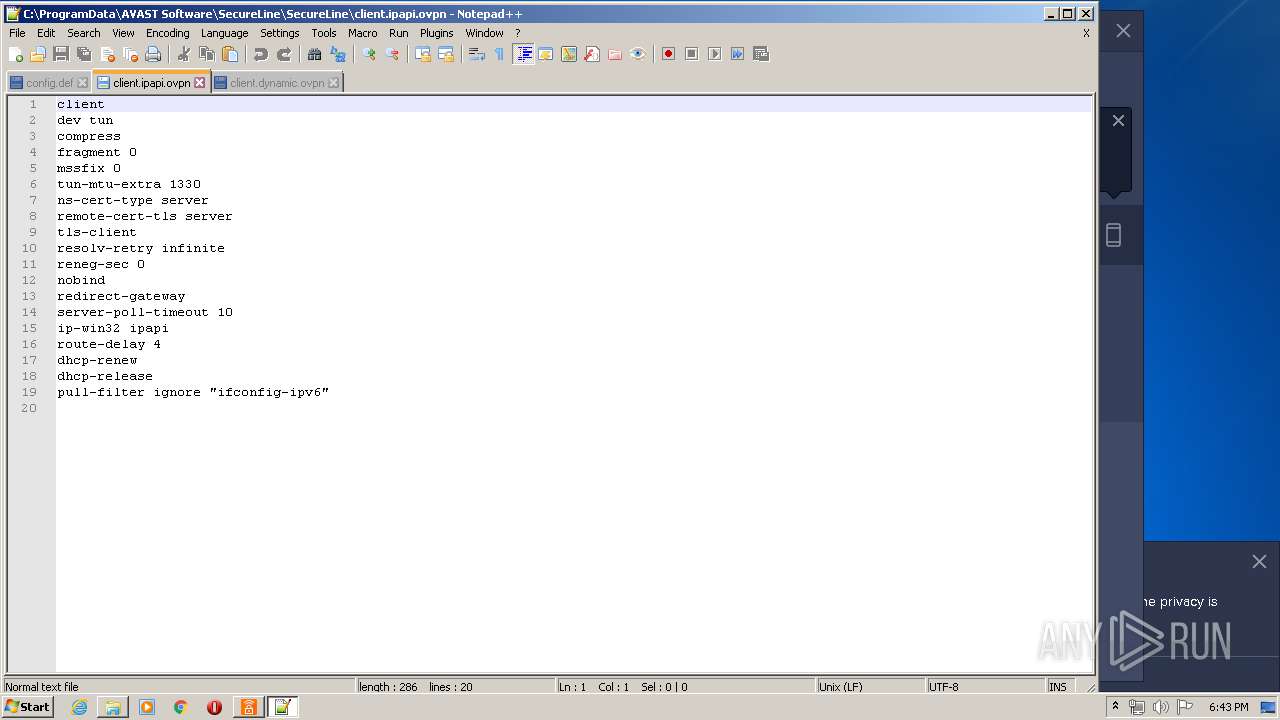
Task: Click the Close All toolbar icon
Action: click(x=130, y=54)
